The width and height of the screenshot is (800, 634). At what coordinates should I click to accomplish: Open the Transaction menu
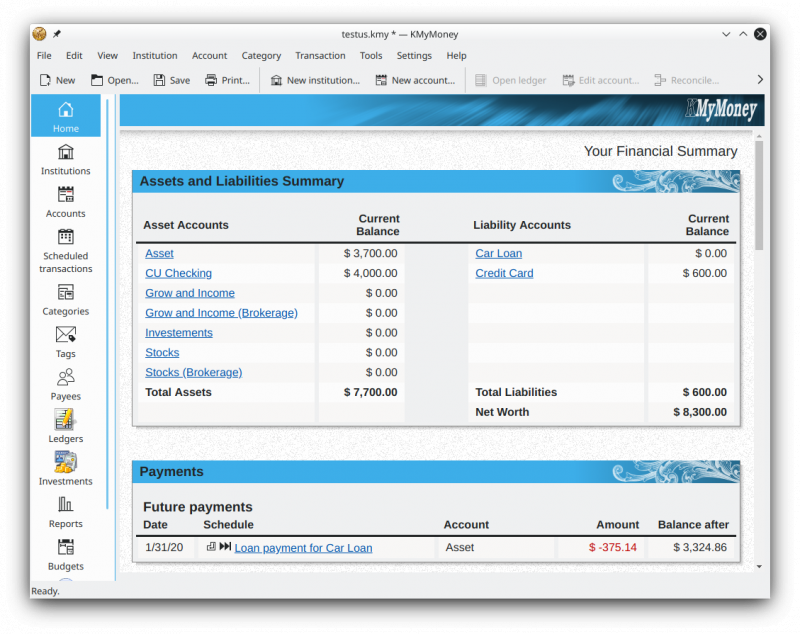point(320,56)
